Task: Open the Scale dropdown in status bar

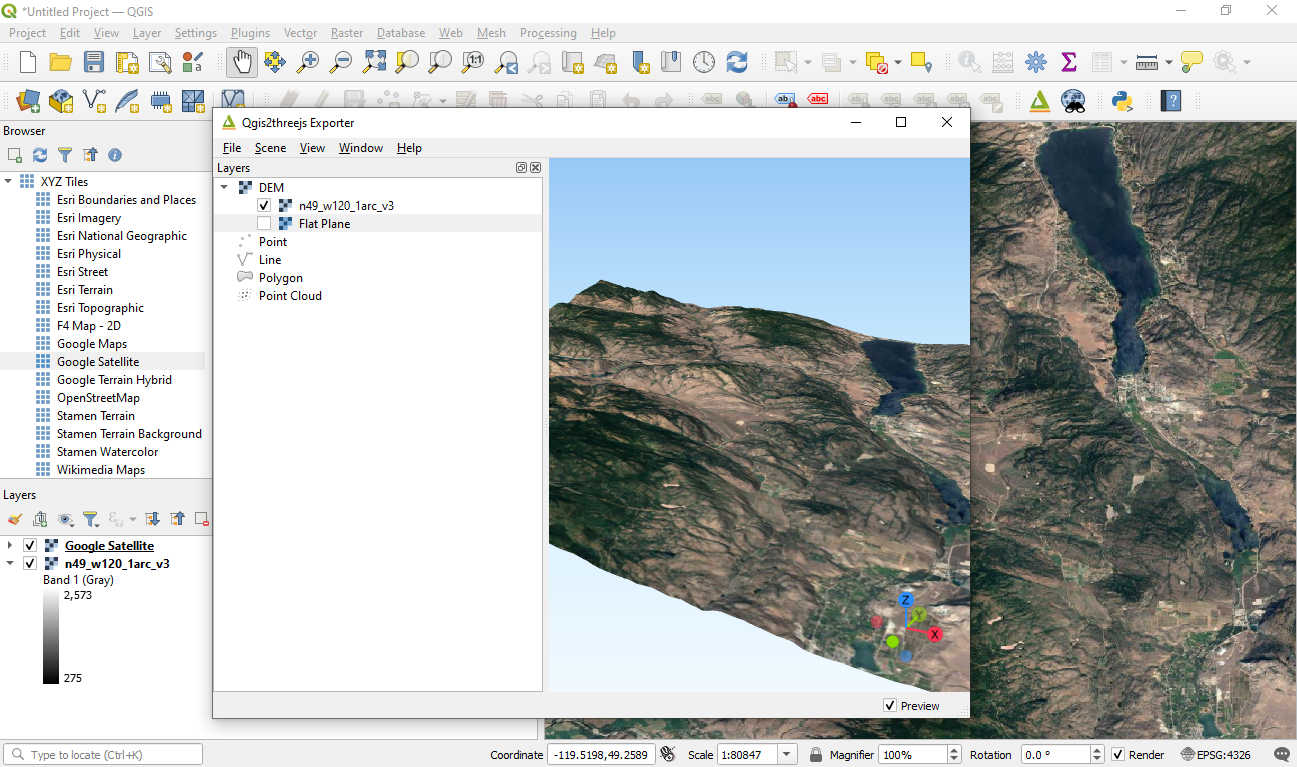Action: [x=787, y=755]
